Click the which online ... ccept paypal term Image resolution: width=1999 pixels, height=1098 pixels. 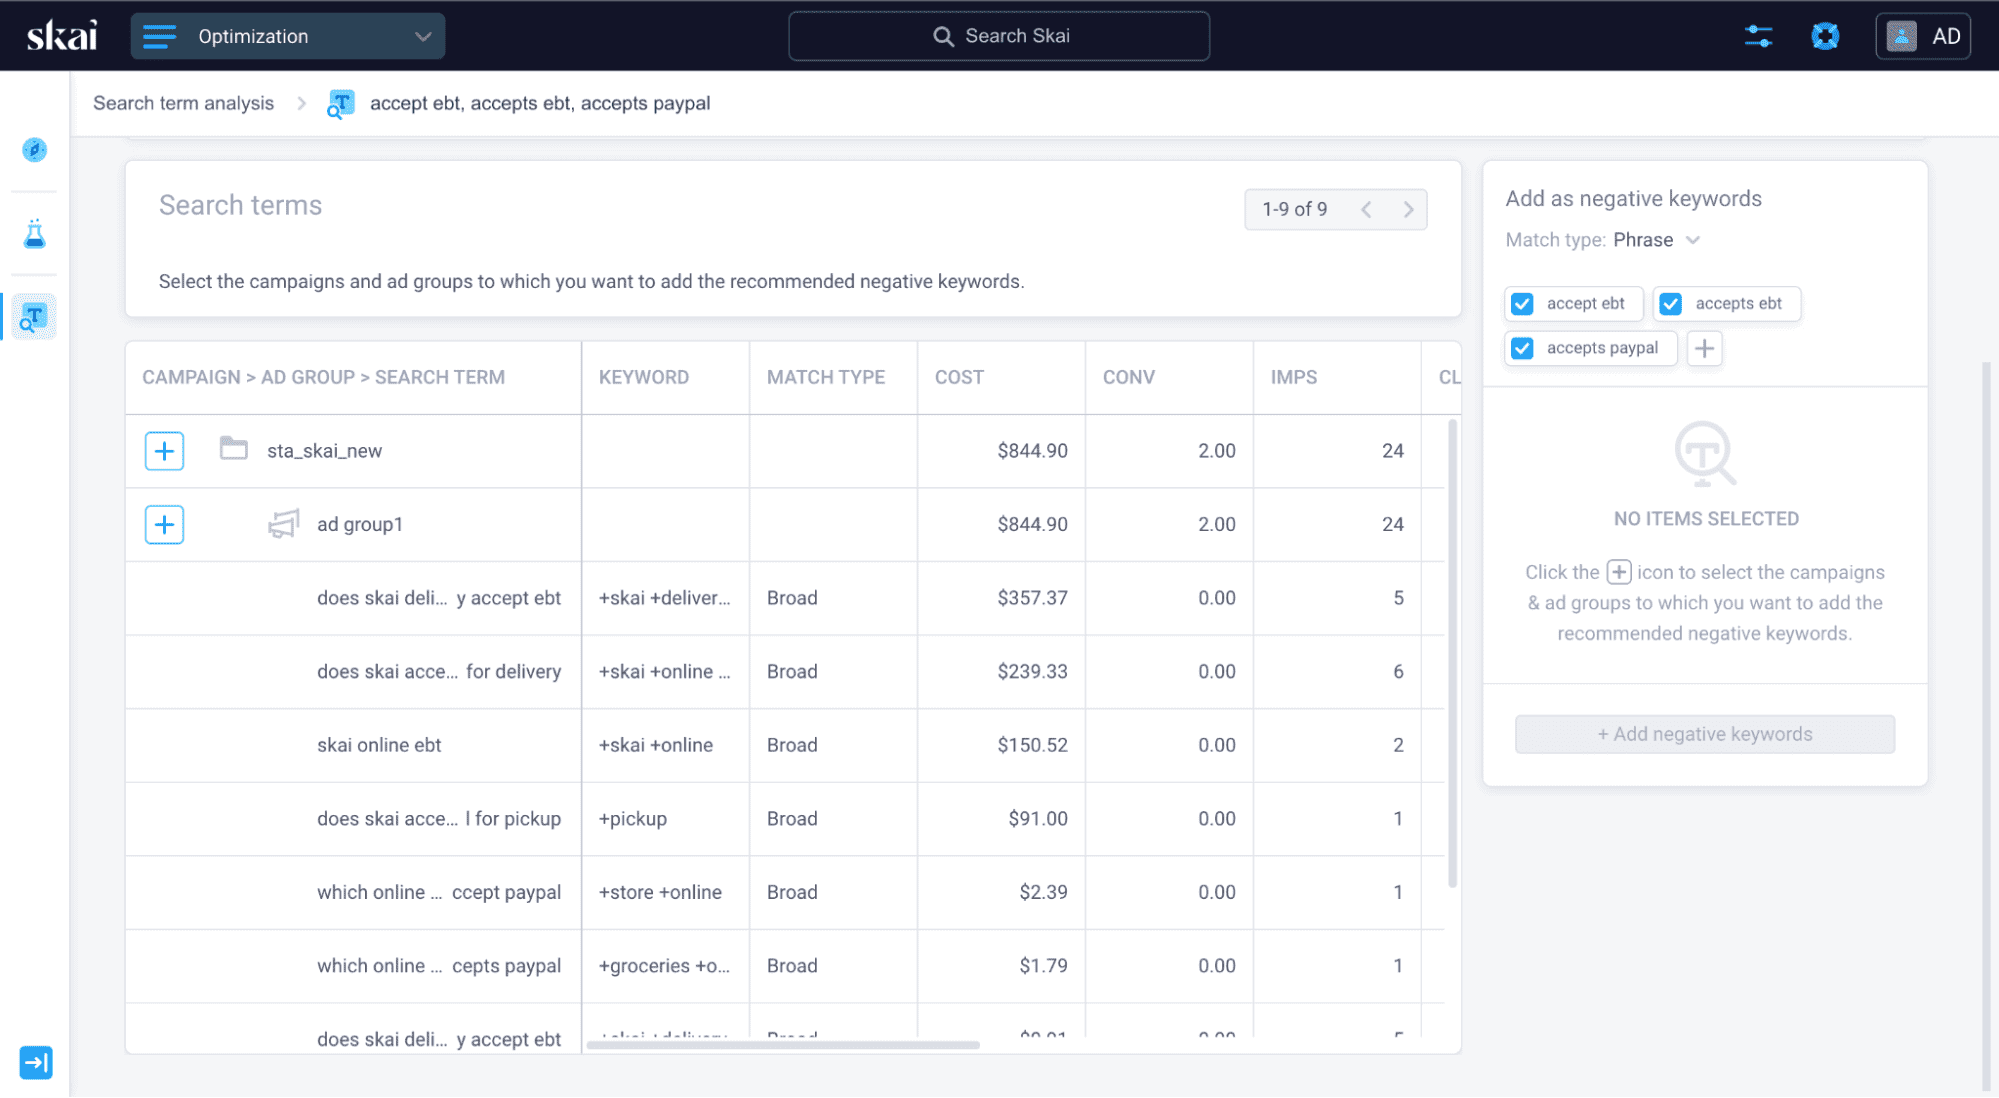click(439, 893)
